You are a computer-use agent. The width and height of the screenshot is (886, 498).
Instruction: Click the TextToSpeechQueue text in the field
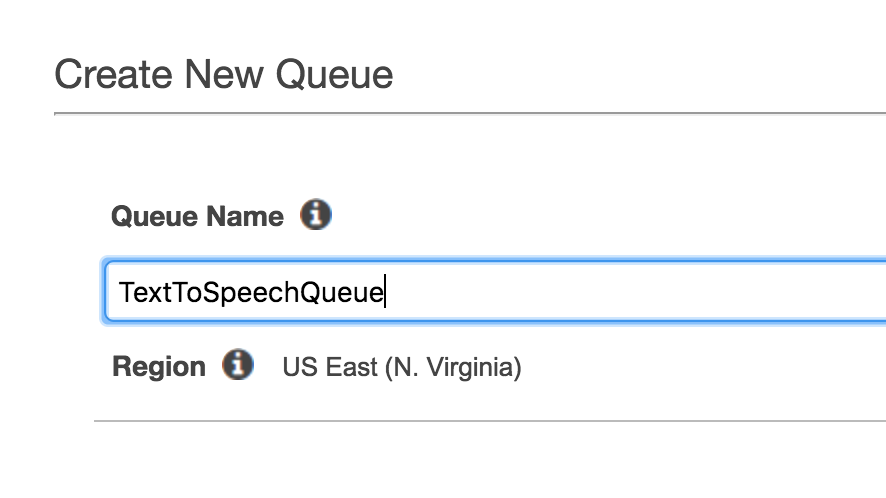pos(251,293)
